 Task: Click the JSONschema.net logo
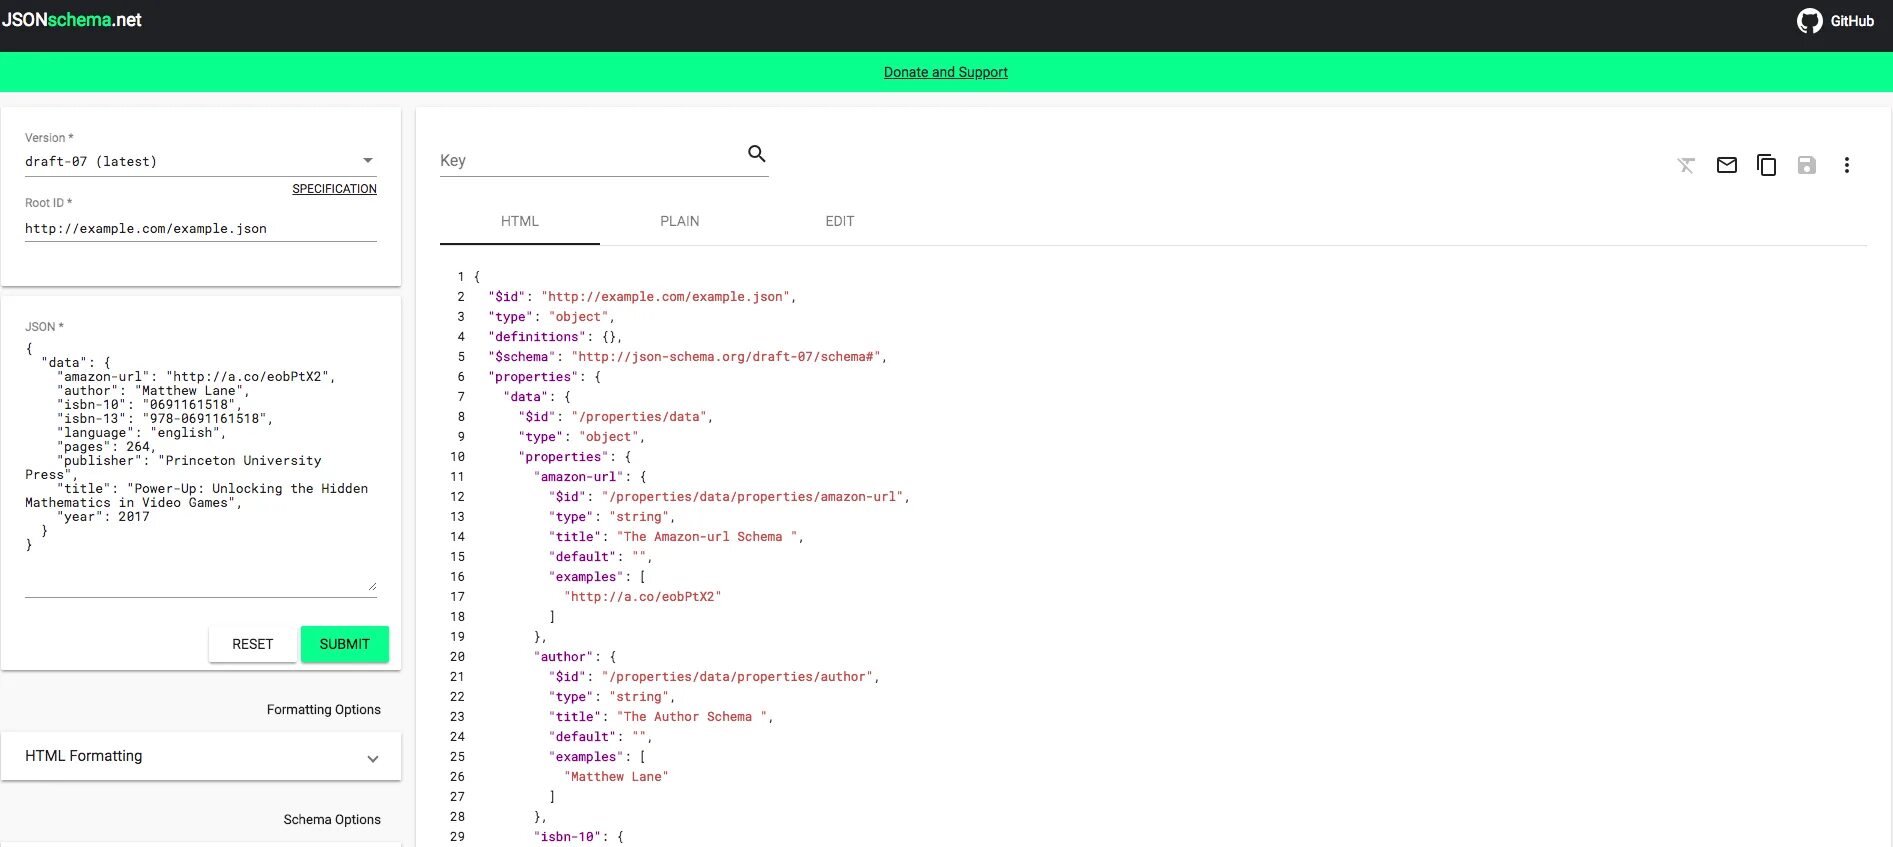[72, 20]
